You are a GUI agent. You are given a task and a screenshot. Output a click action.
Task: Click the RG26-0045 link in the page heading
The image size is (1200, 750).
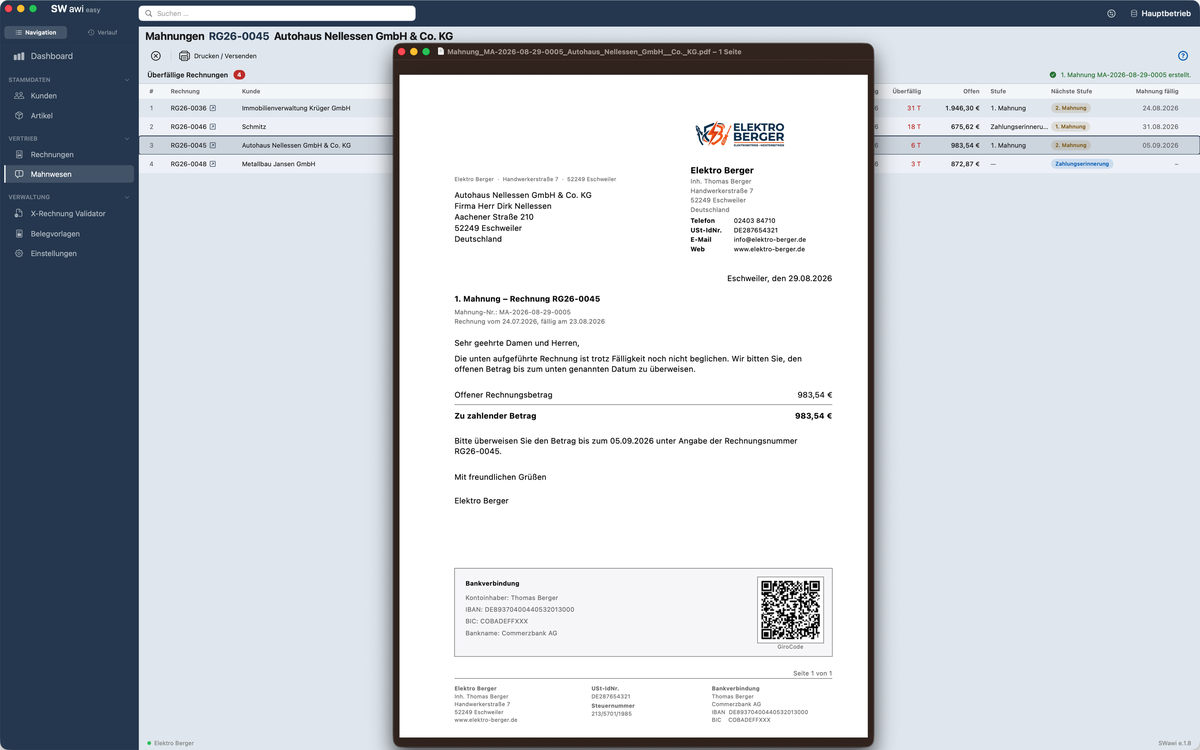coord(239,36)
